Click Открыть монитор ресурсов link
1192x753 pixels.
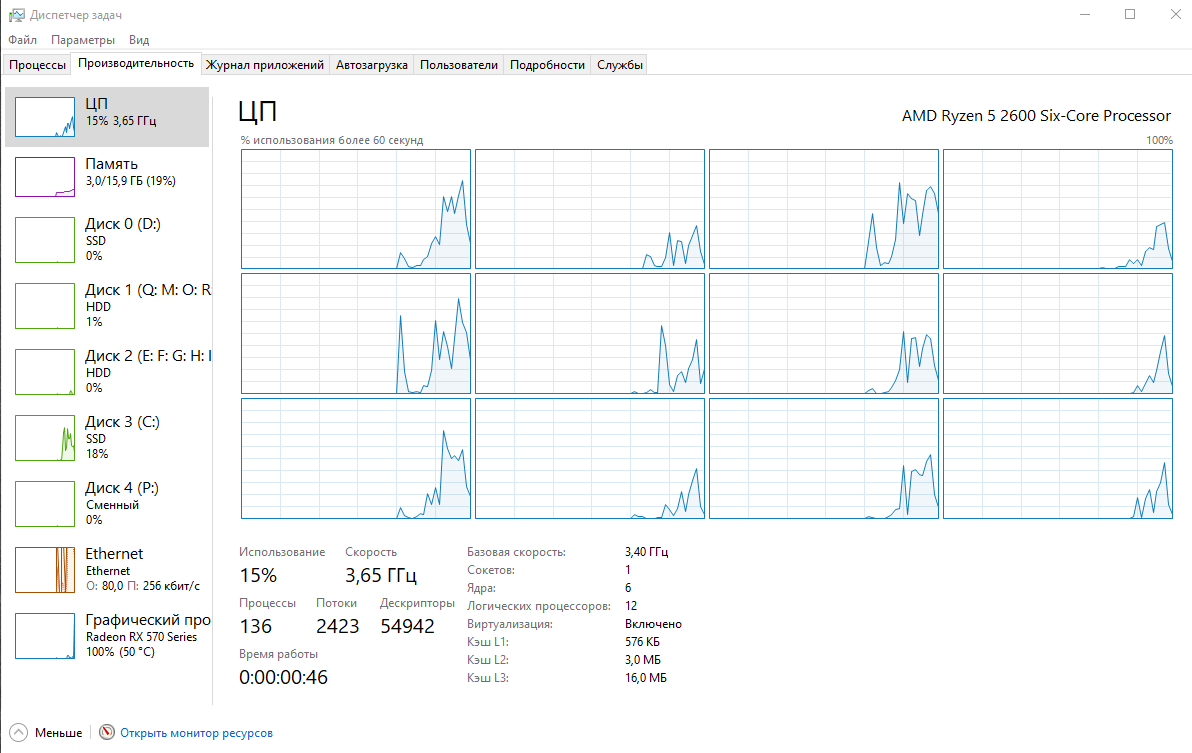pyautogui.click(x=196, y=733)
